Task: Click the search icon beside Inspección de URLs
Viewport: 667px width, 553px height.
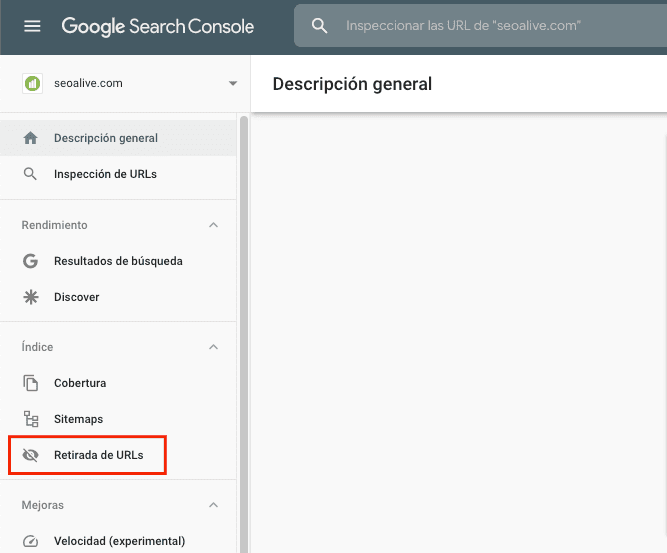Action: [x=30, y=174]
